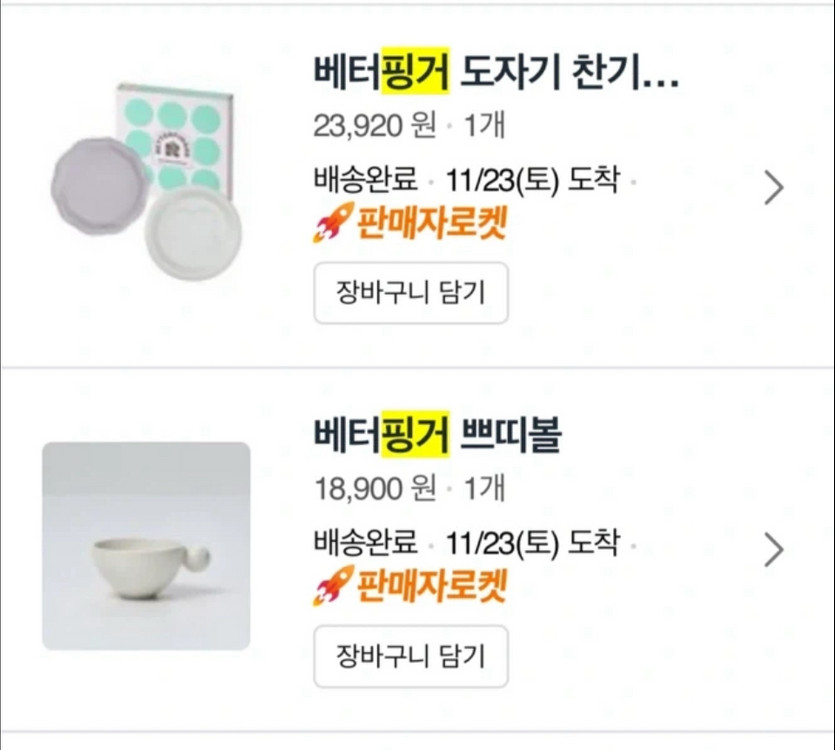
Task: Expand details for the 도자기 찬기 order via chevron
Action: [x=775, y=187]
